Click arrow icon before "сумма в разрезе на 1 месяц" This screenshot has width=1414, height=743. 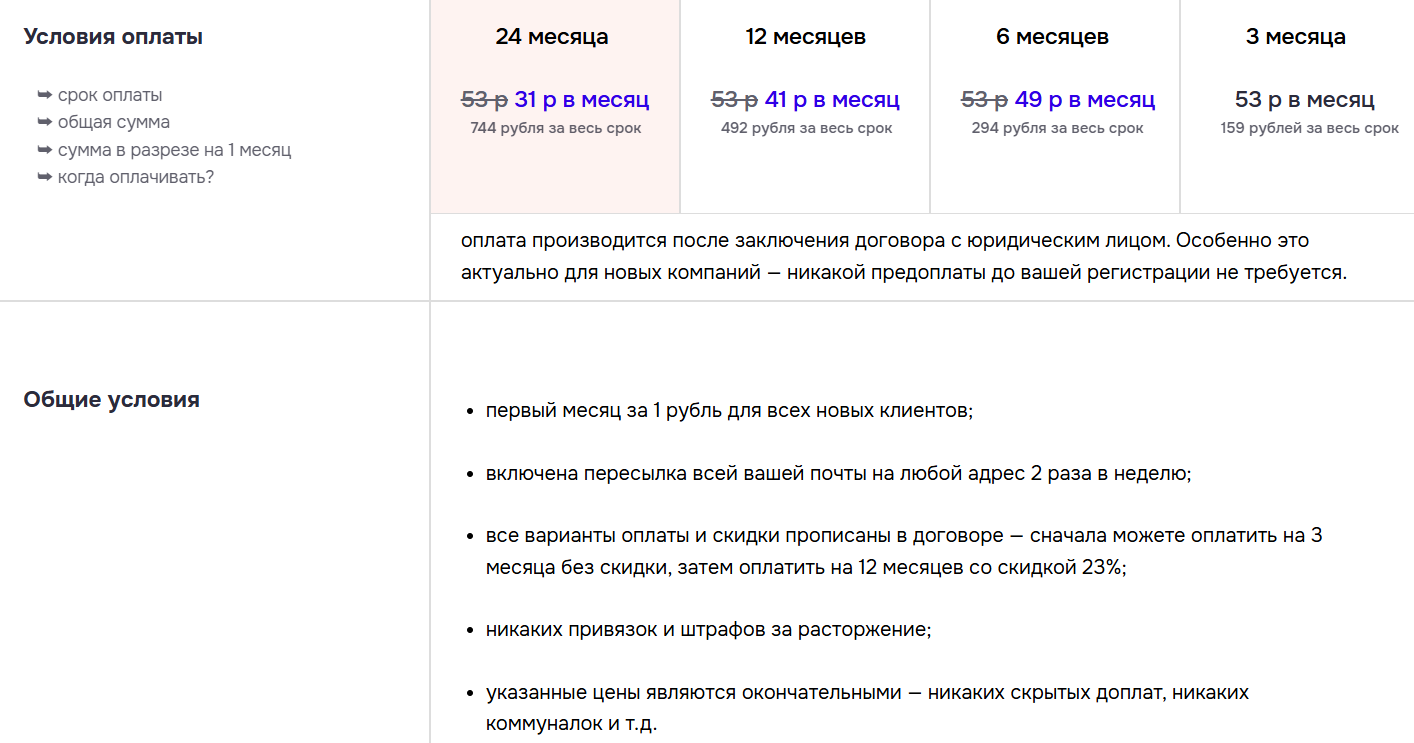[44, 150]
